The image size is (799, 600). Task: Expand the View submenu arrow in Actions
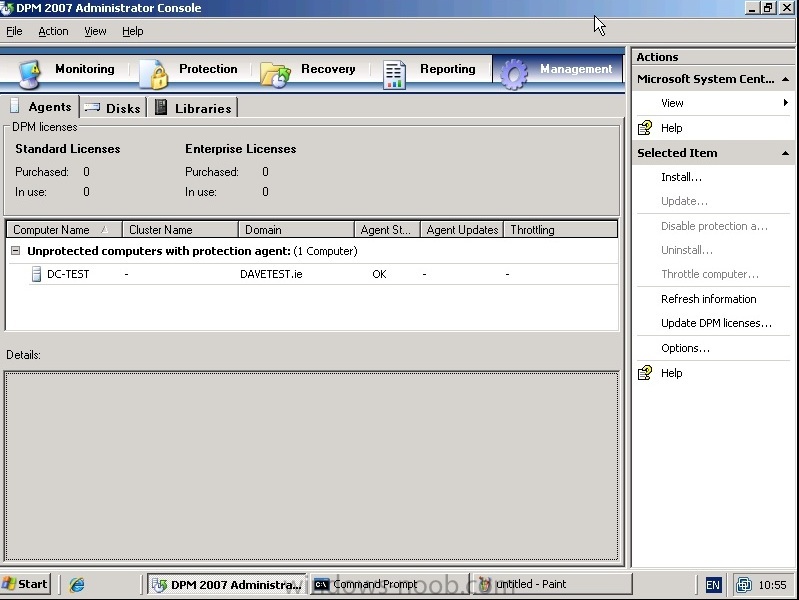786,102
